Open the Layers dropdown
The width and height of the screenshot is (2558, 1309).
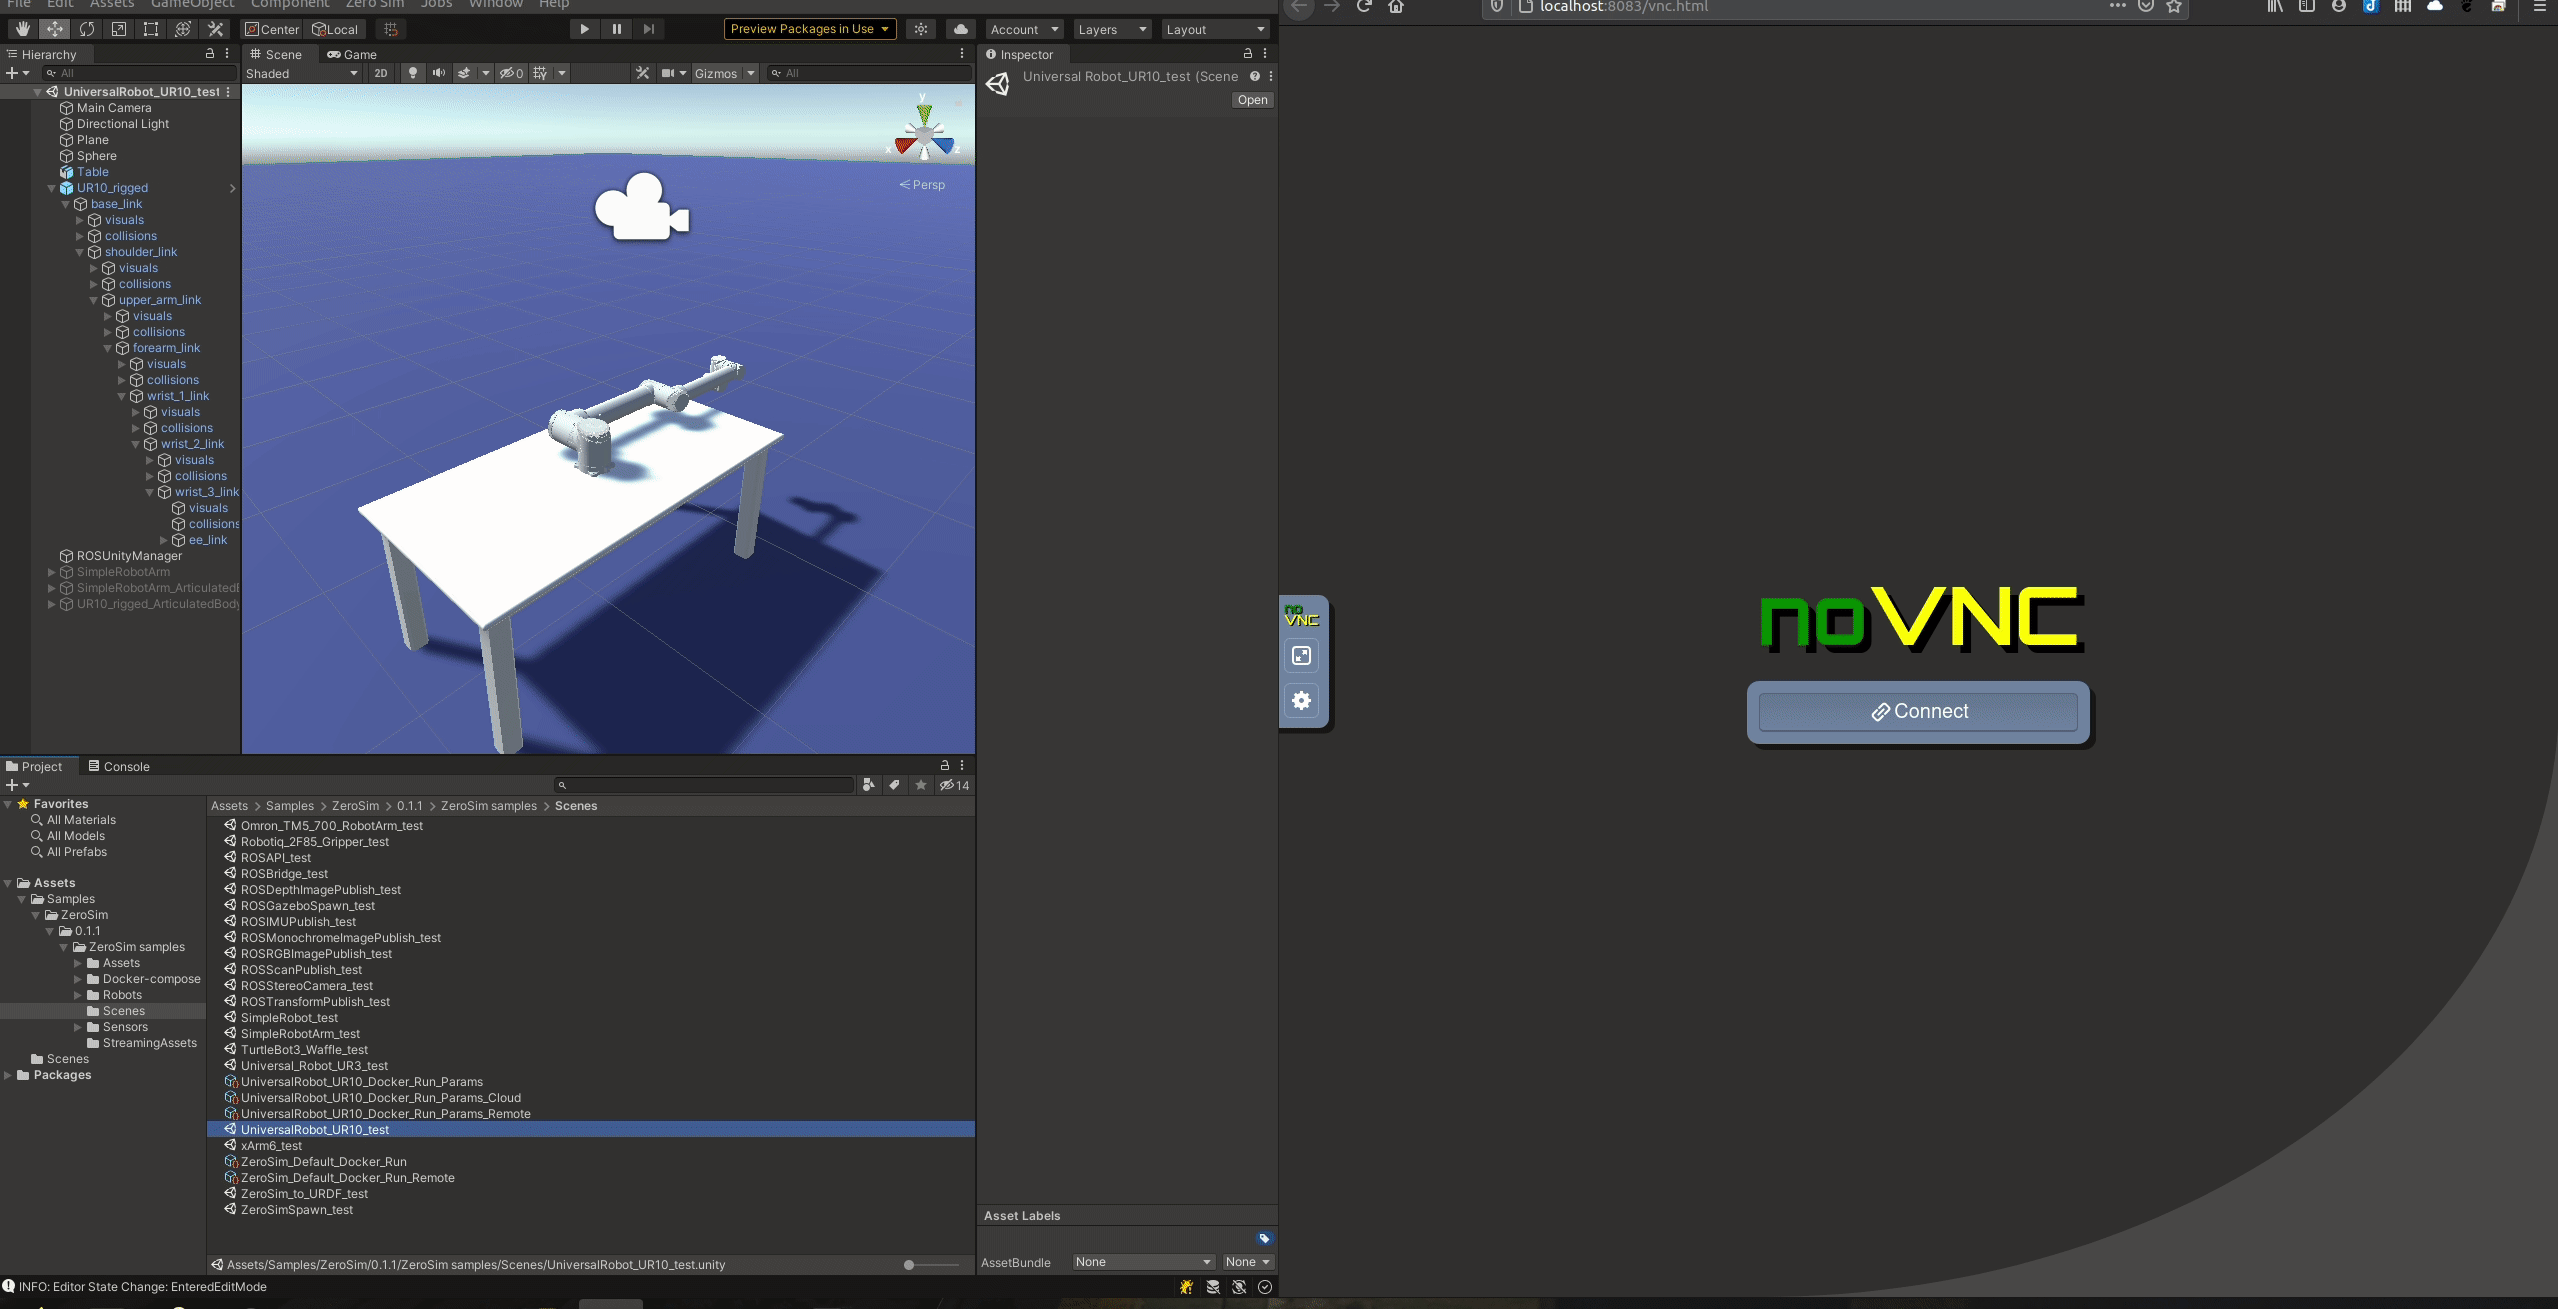click(1111, 29)
